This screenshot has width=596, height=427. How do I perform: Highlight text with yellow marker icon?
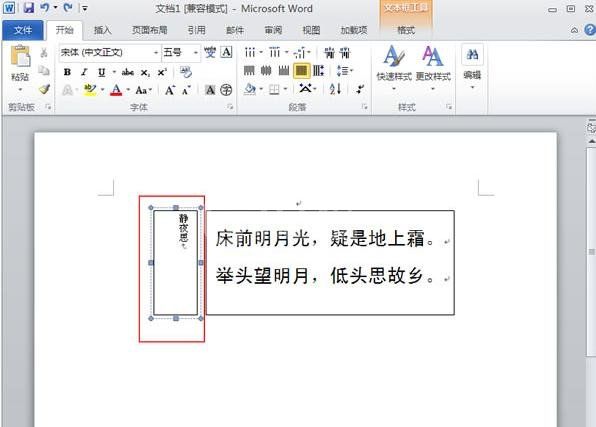(90, 90)
